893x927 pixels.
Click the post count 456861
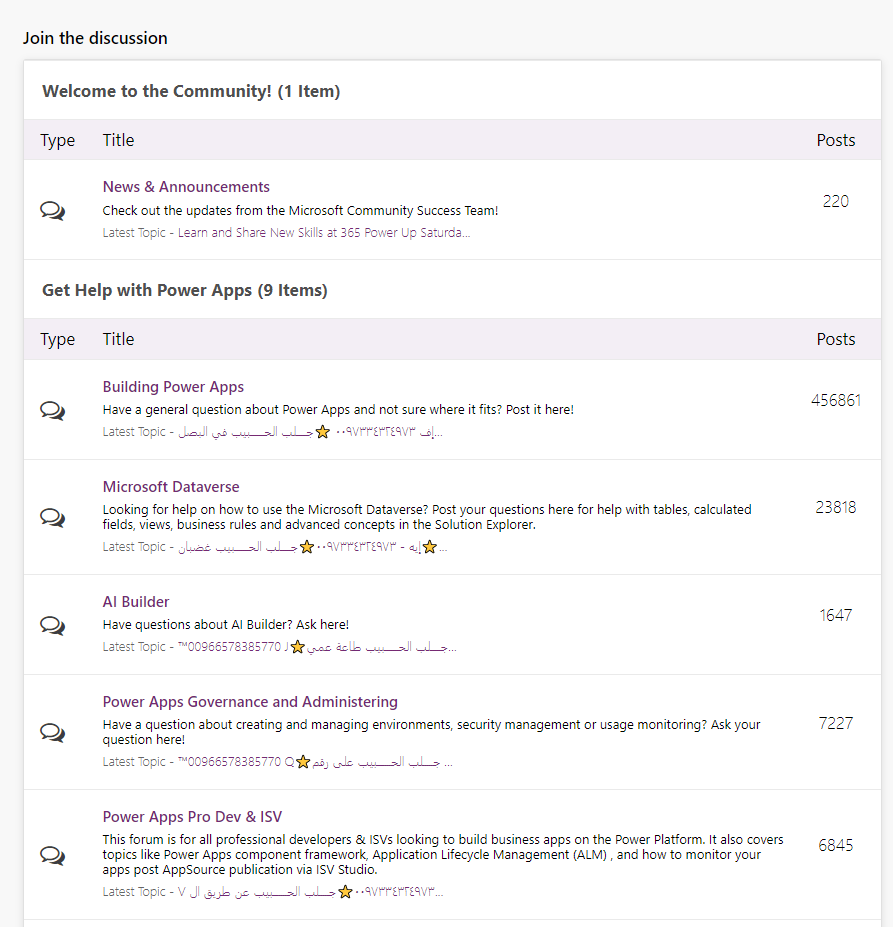(x=836, y=401)
